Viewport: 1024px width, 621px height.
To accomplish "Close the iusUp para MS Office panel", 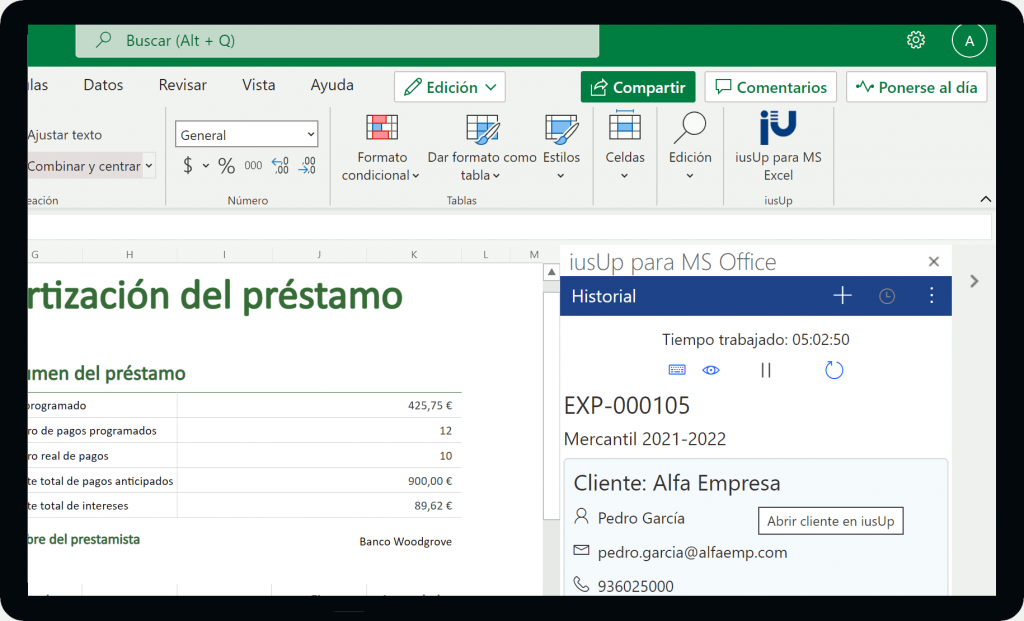I will pyautogui.click(x=934, y=262).
